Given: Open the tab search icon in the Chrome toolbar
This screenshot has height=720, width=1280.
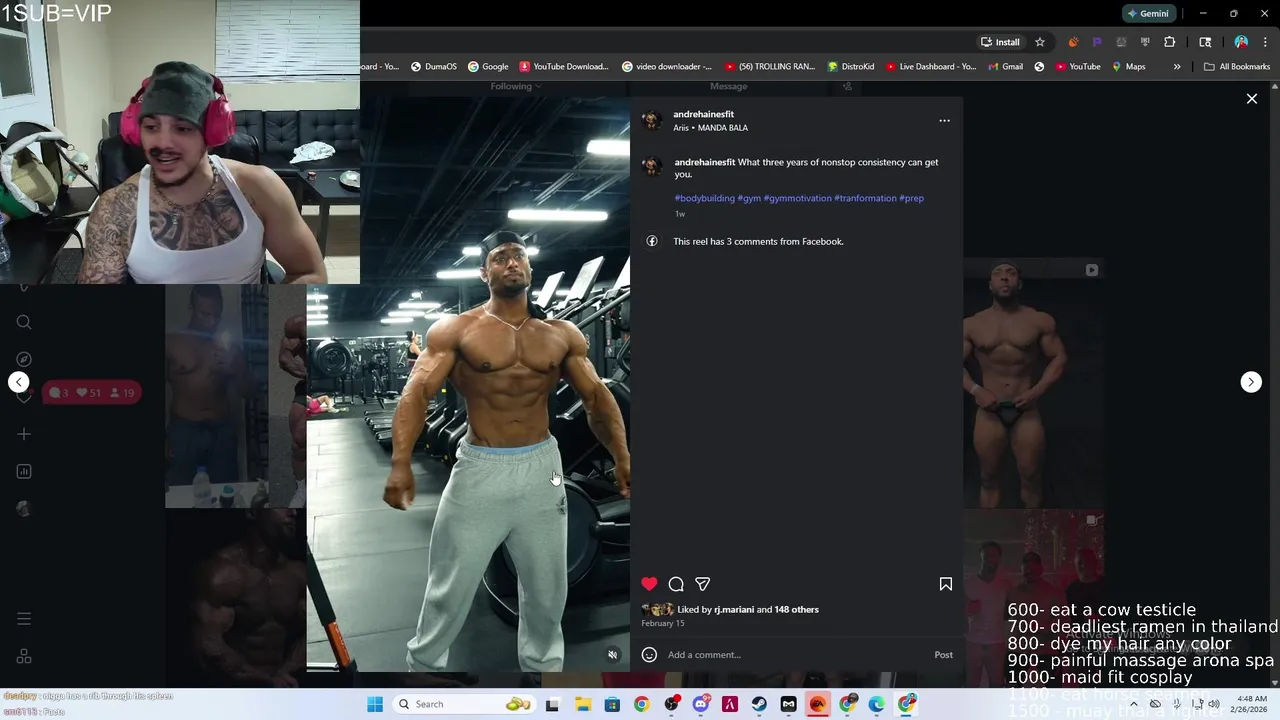Looking at the screenshot, I should coord(1205,42).
